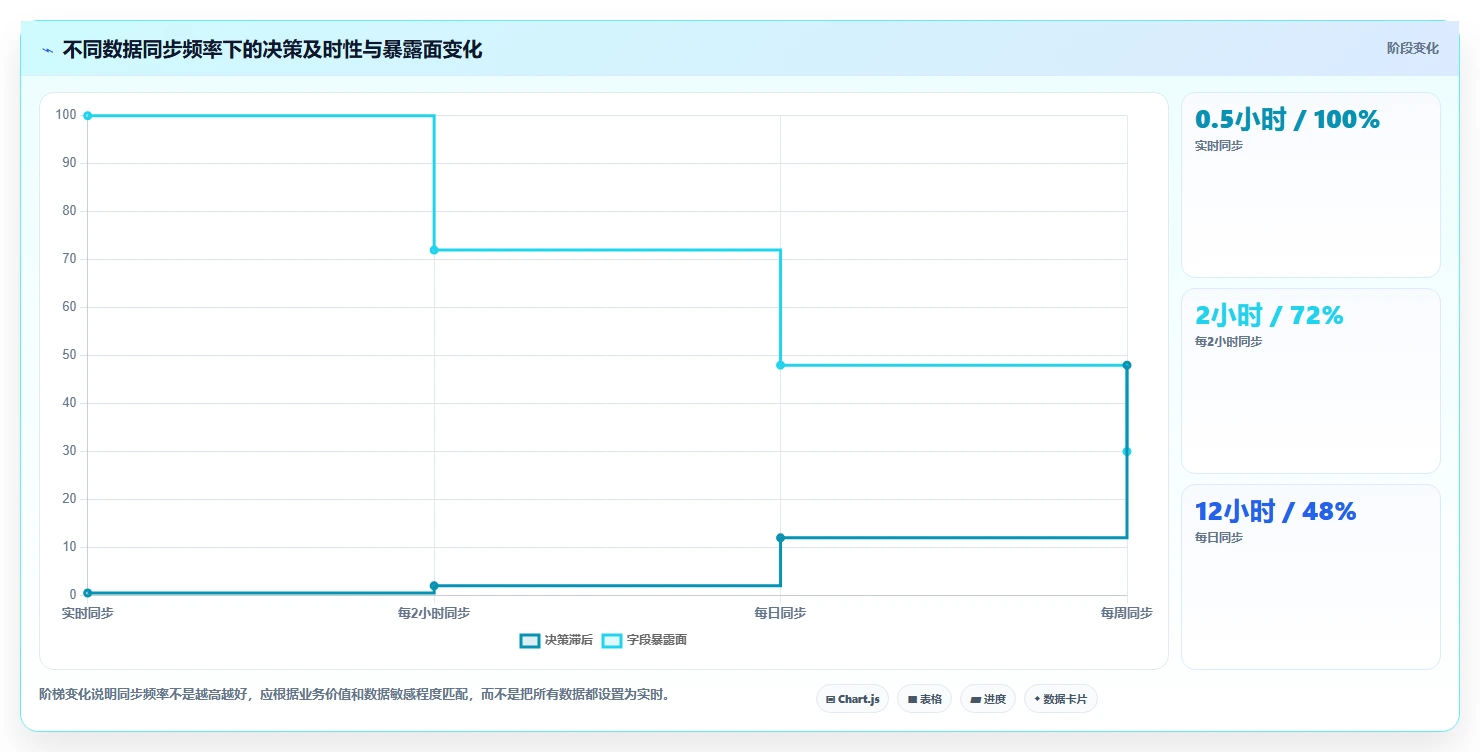Open the 0.5小时 / 100% stat card heading
Image resolution: width=1480 pixels, height=752 pixels.
tap(1287, 119)
